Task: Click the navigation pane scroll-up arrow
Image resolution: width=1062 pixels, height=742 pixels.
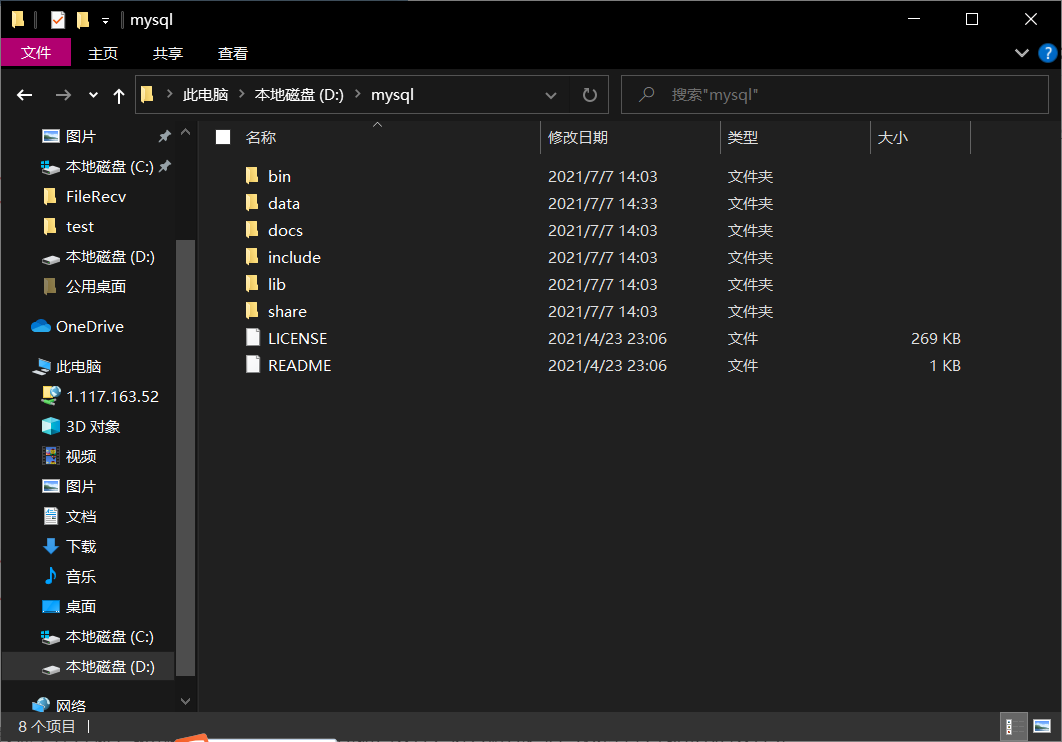Action: click(x=186, y=133)
